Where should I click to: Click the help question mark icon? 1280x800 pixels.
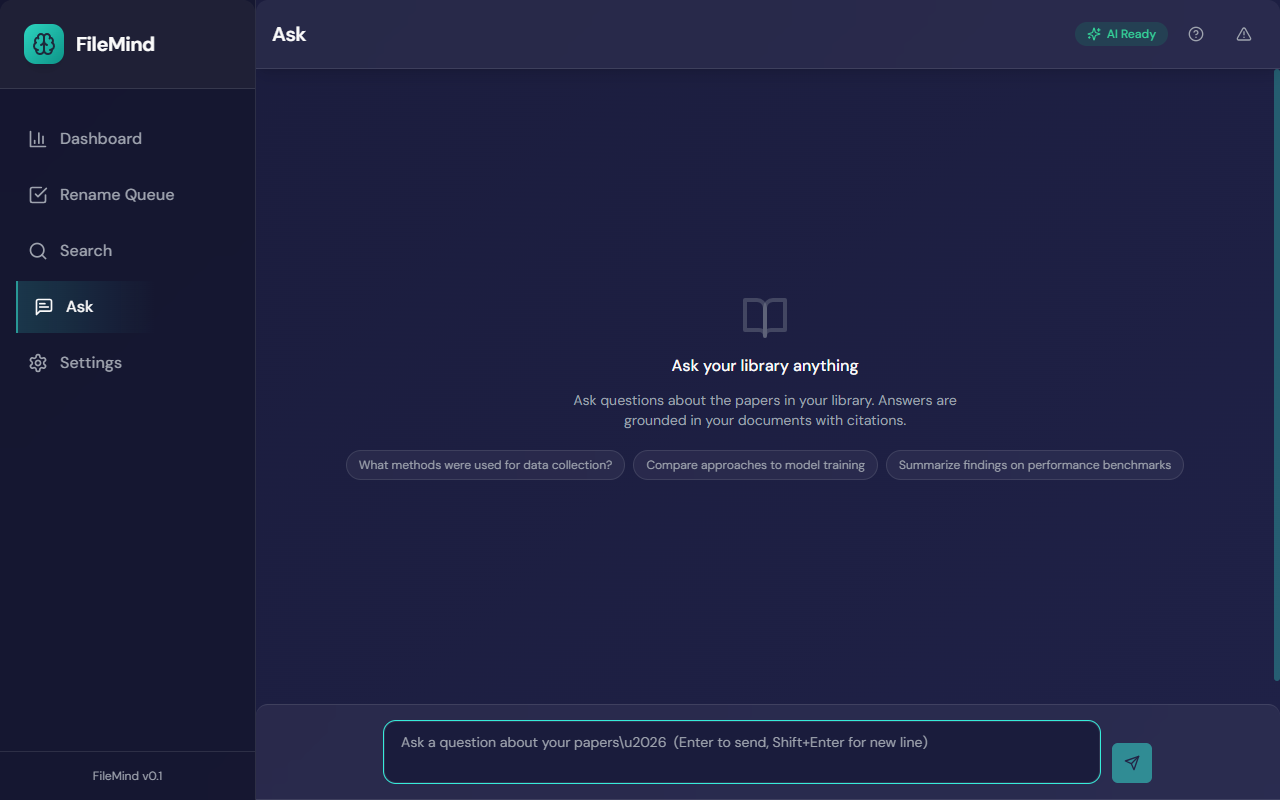click(1195, 33)
